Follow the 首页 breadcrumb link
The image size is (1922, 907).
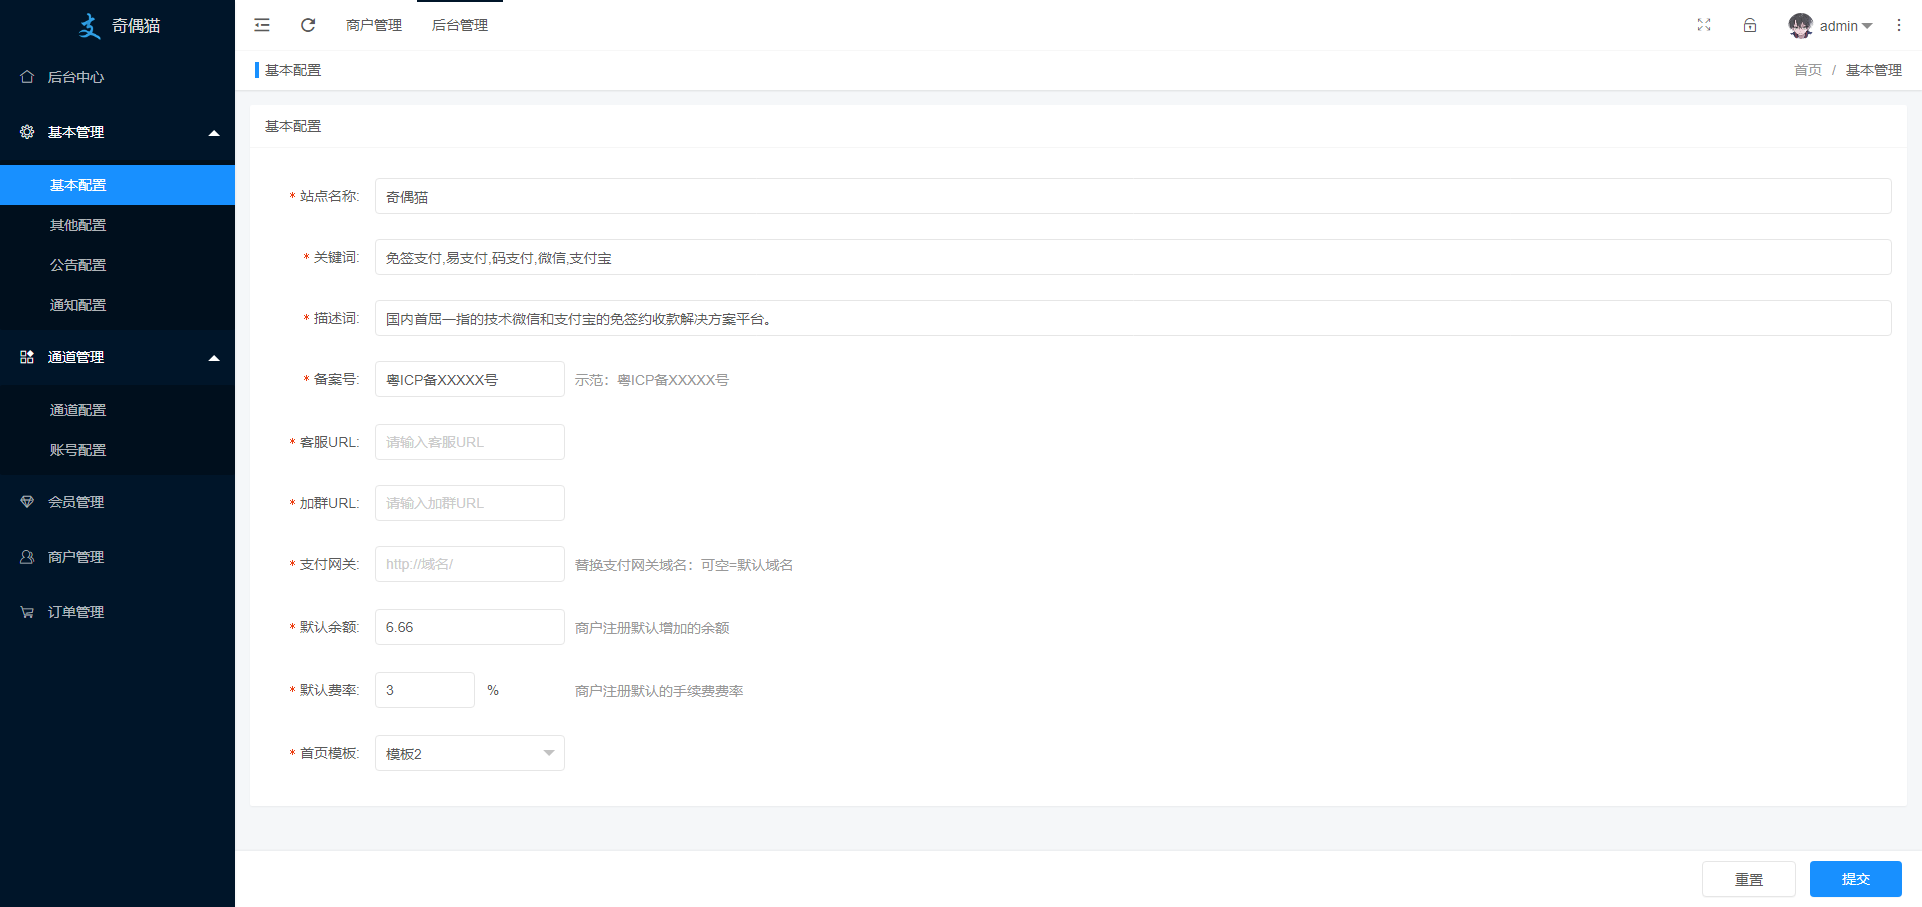coord(1808,70)
